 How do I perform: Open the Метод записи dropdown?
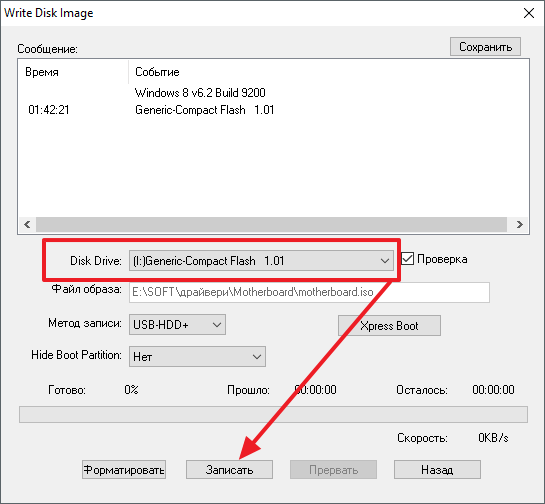[177, 325]
